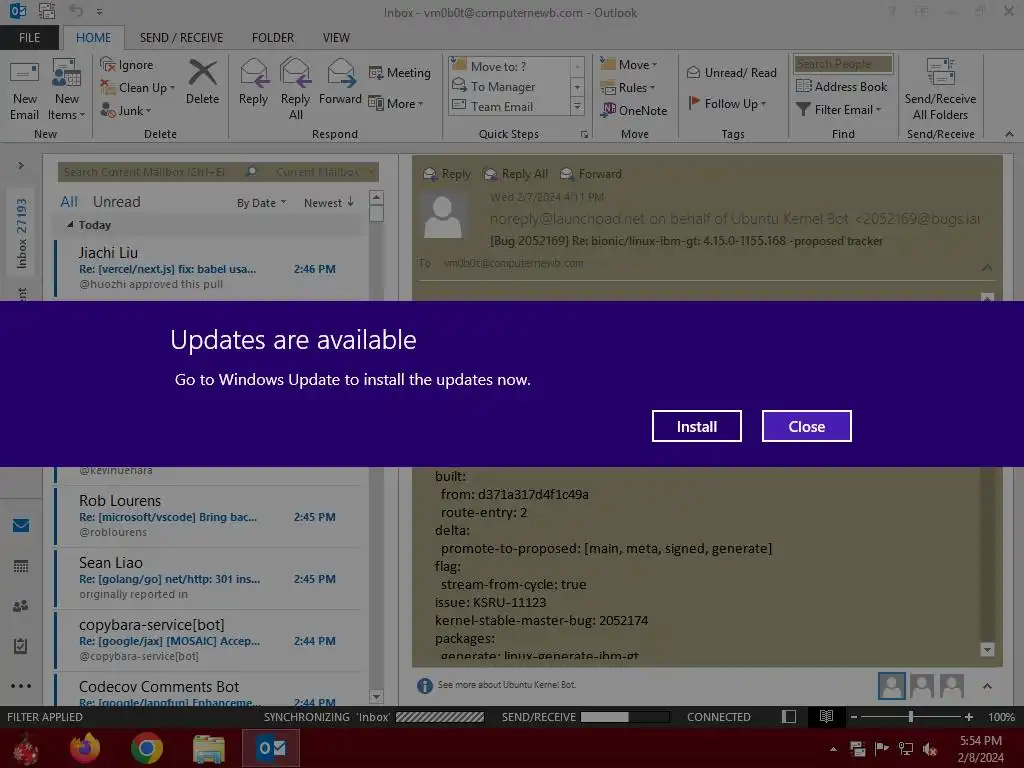The image size is (1024, 768).
Task: Expand the people pane
Action: click(987, 686)
